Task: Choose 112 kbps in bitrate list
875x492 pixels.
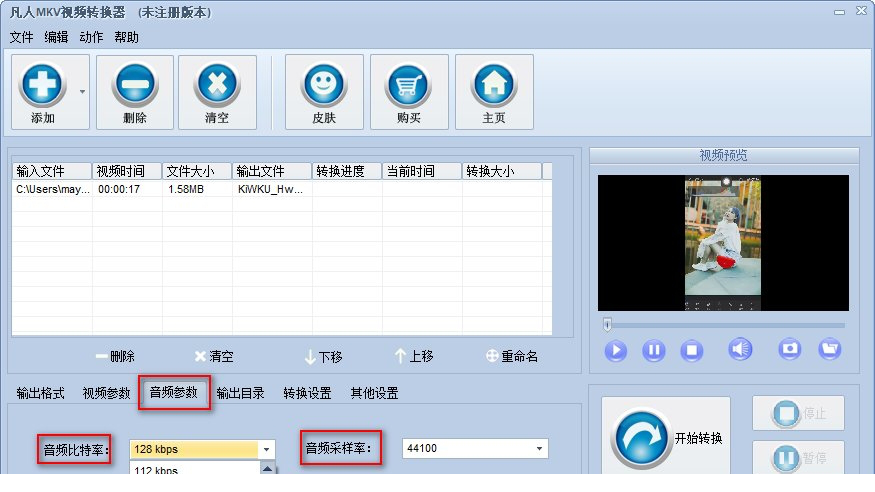Action: (195, 470)
